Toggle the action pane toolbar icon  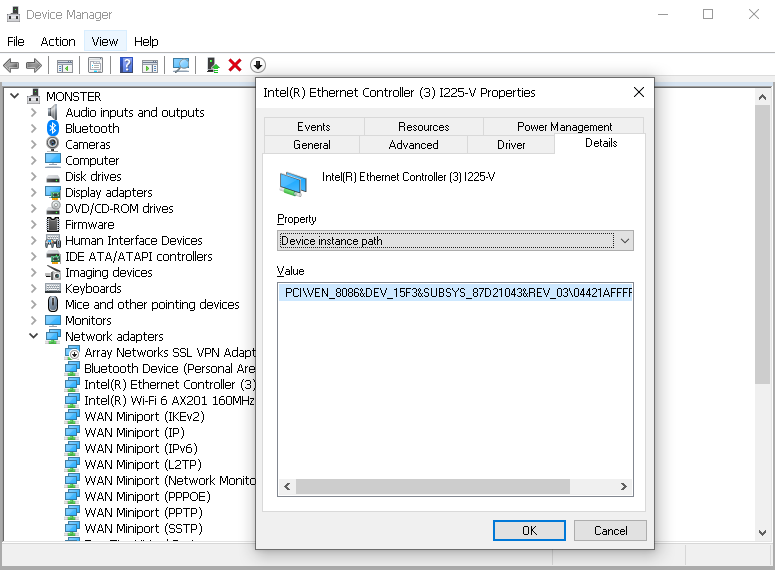(150, 65)
